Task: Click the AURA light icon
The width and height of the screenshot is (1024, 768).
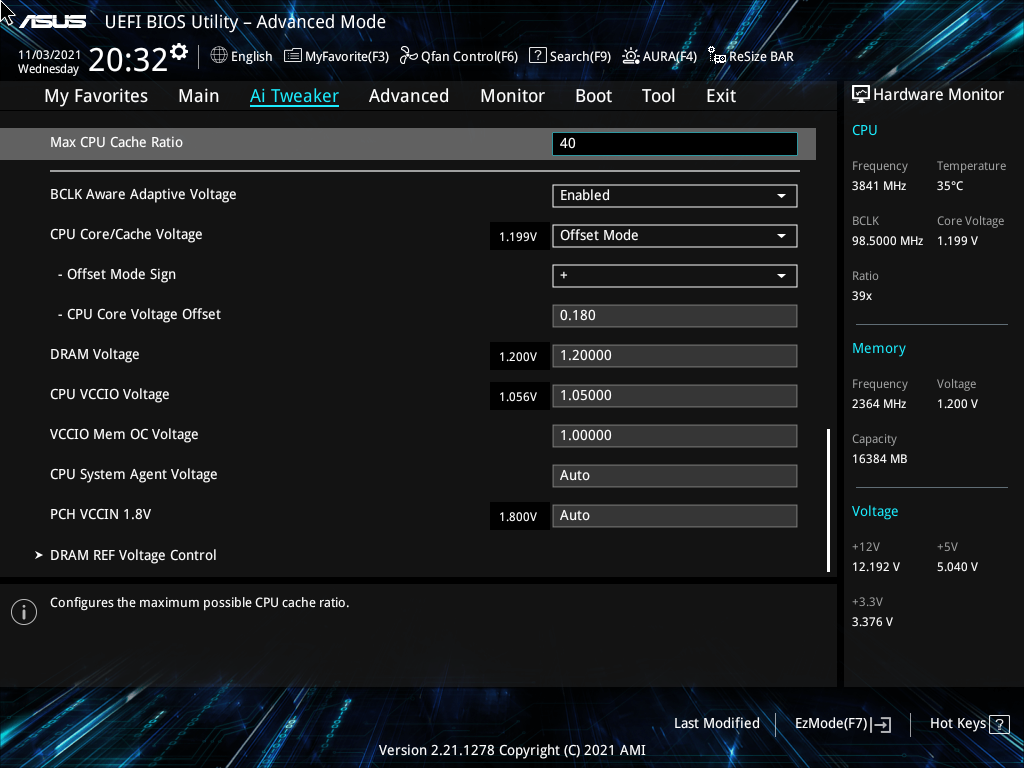Action: click(x=631, y=56)
